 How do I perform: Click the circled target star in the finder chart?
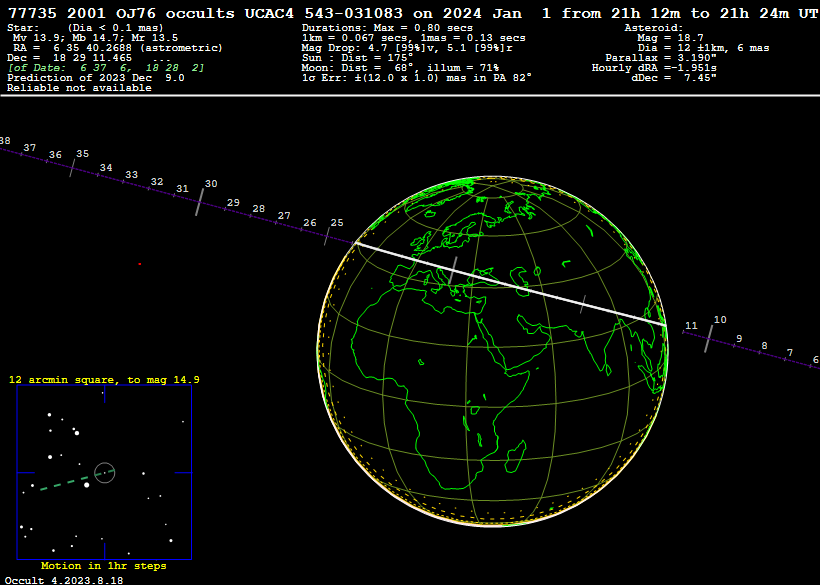tap(105, 473)
